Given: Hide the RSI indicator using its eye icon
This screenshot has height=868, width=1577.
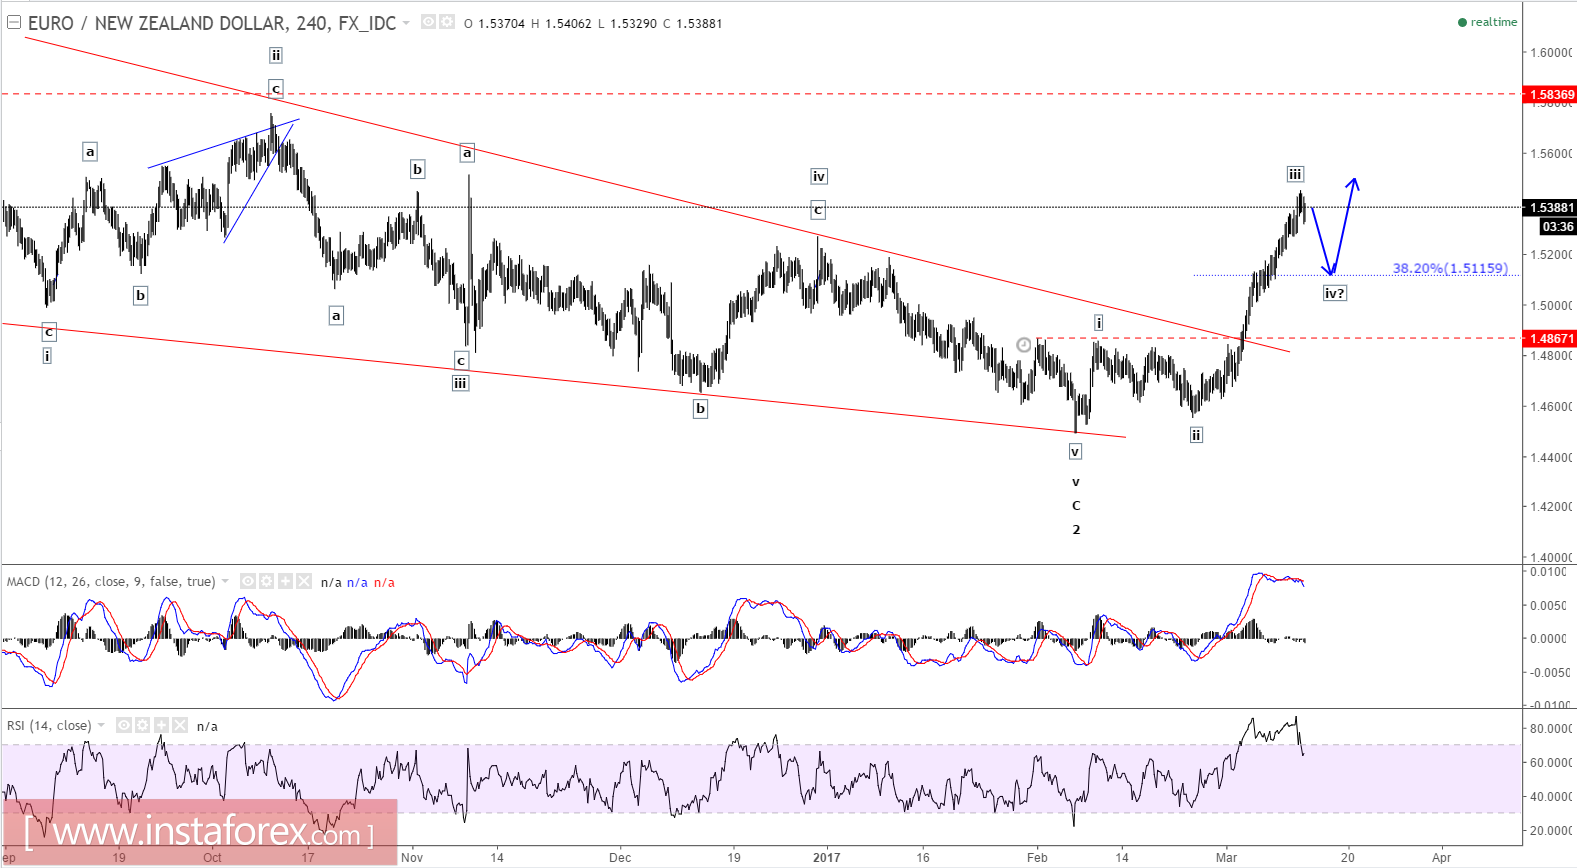Looking at the screenshot, I should tap(124, 725).
